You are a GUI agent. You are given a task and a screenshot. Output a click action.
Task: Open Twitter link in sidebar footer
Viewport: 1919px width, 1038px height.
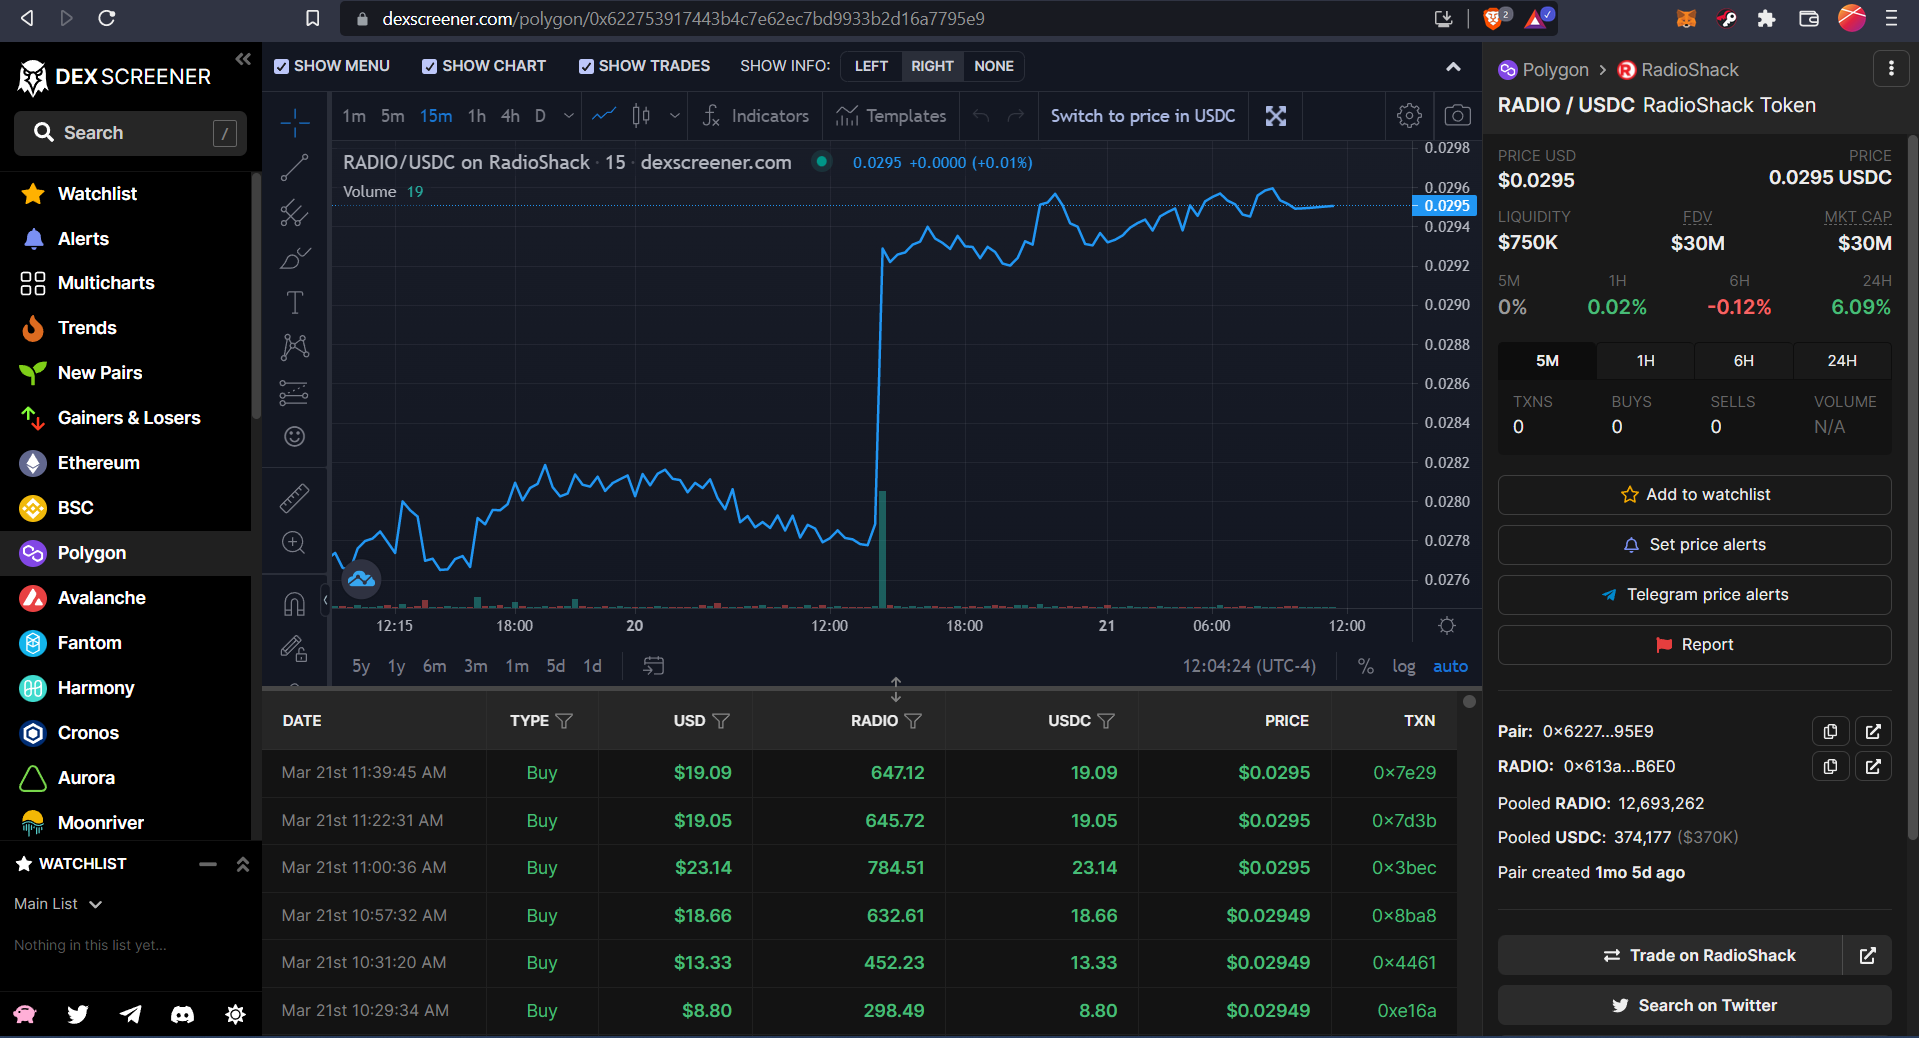click(78, 1014)
